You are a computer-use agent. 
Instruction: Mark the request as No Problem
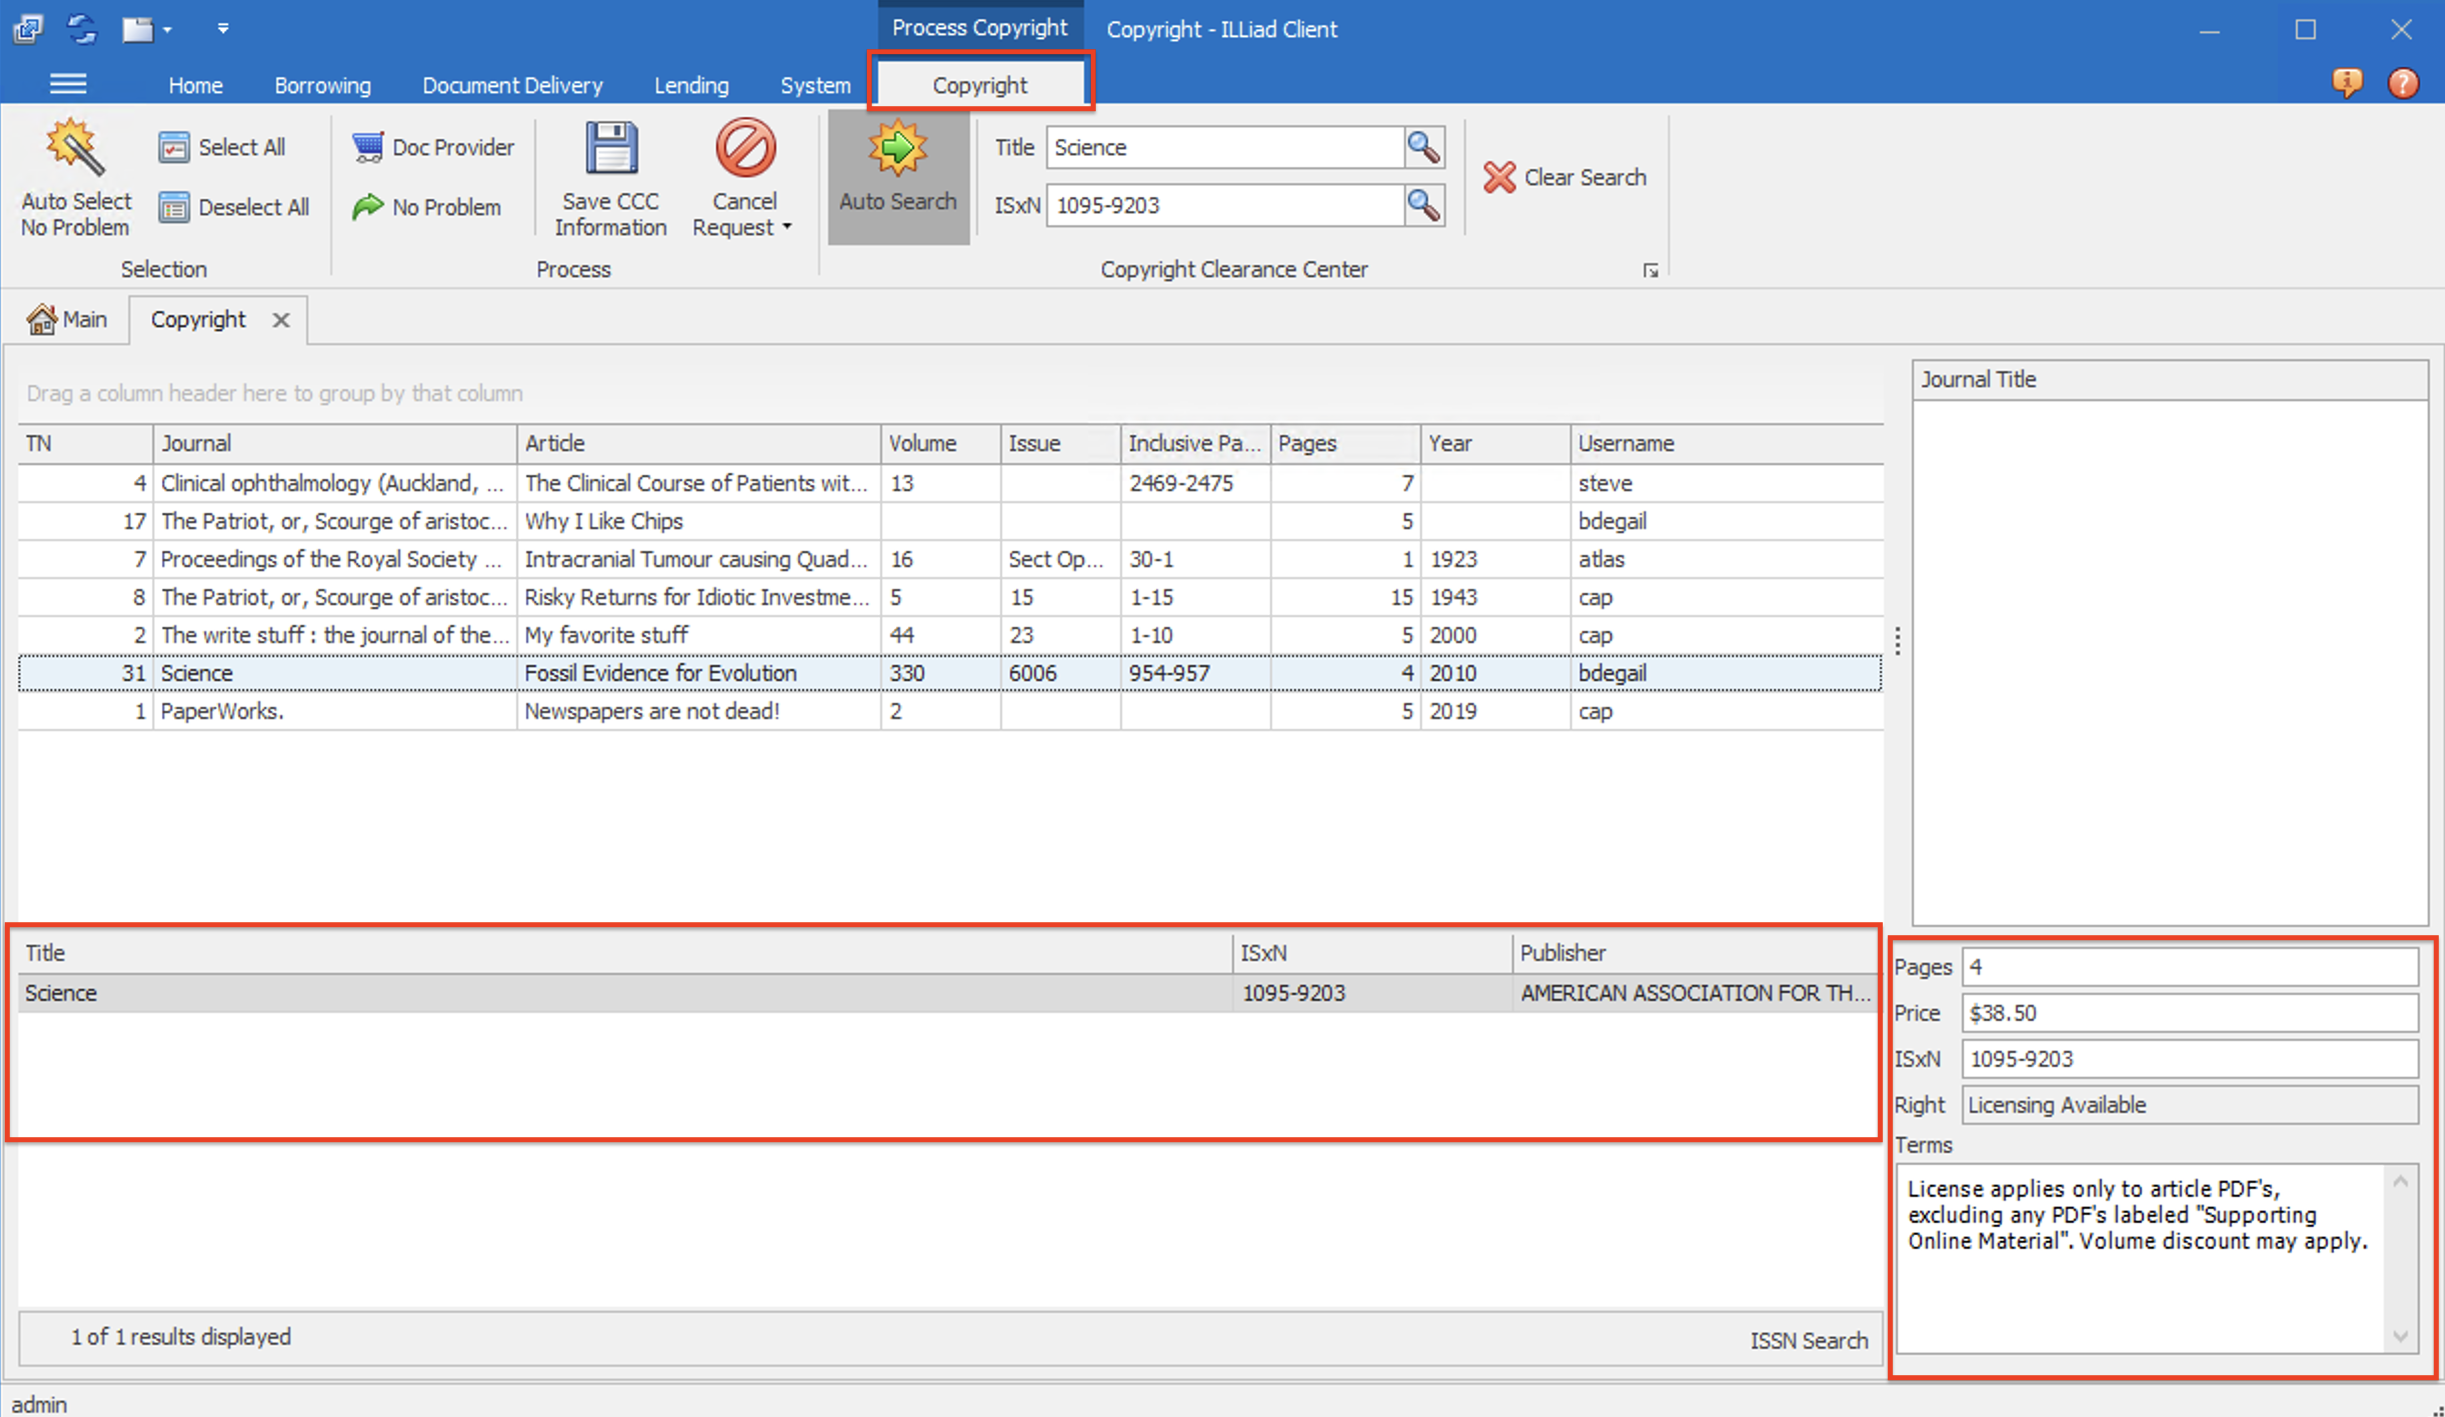point(369,207)
